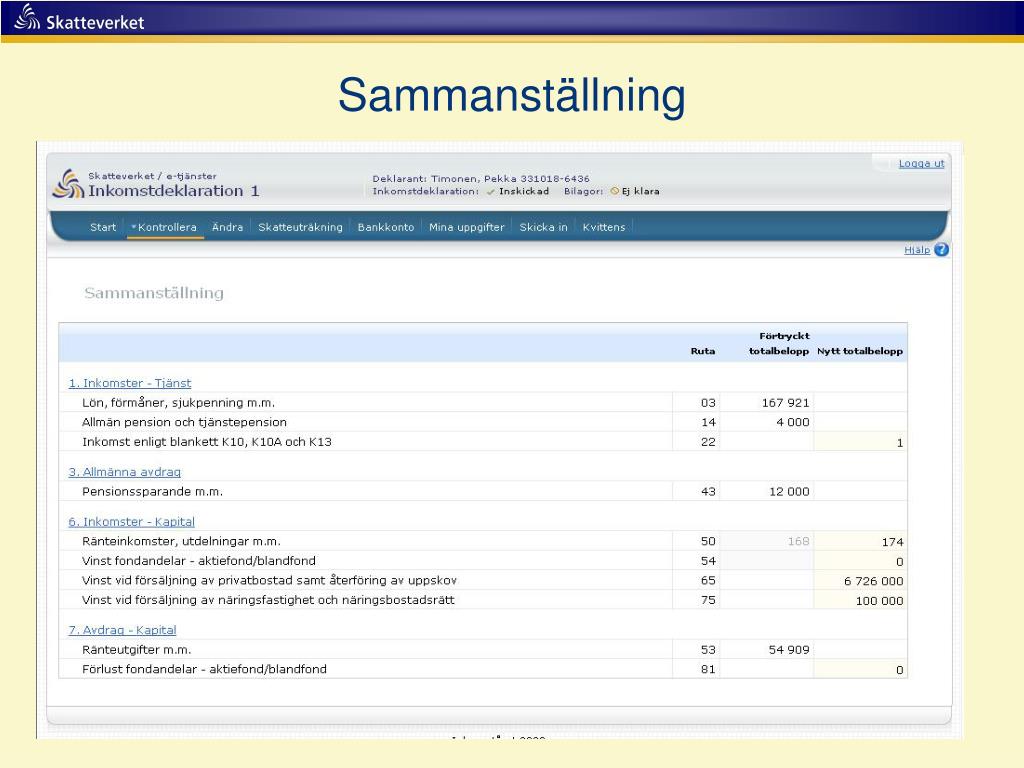Switch to the Ändra tab
The image size is (1024, 768).
pos(227,227)
